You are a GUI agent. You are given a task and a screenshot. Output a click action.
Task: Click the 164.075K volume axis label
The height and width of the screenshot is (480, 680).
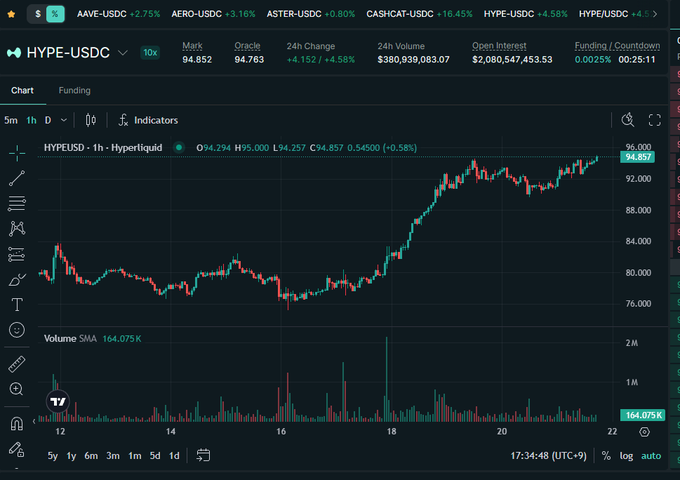tap(643, 415)
